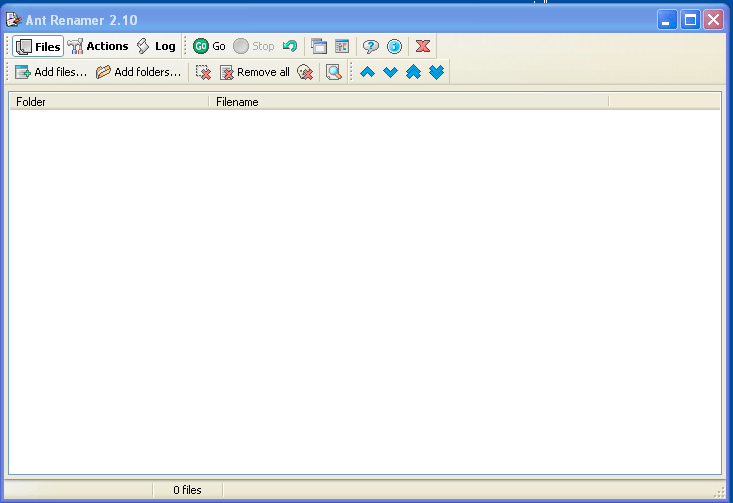The height and width of the screenshot is (503, 733).
Task: Open the Actions tab
Action: pyautogui.click(x=98, y=46)
